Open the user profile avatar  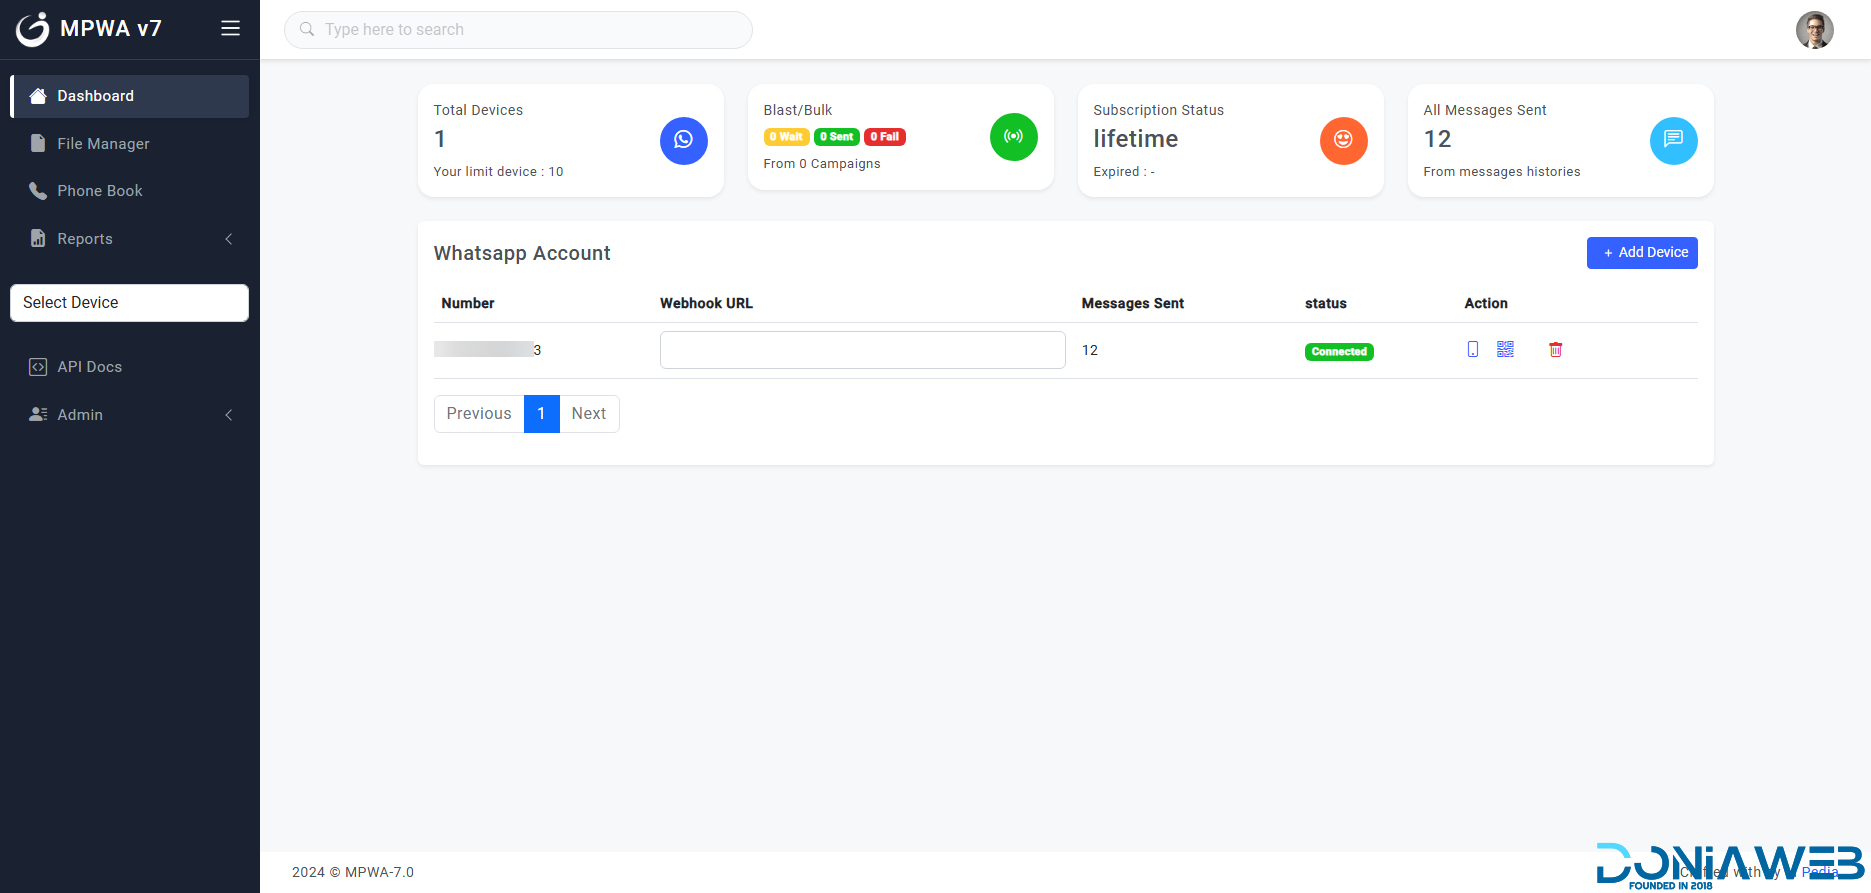click(1814, 30)
